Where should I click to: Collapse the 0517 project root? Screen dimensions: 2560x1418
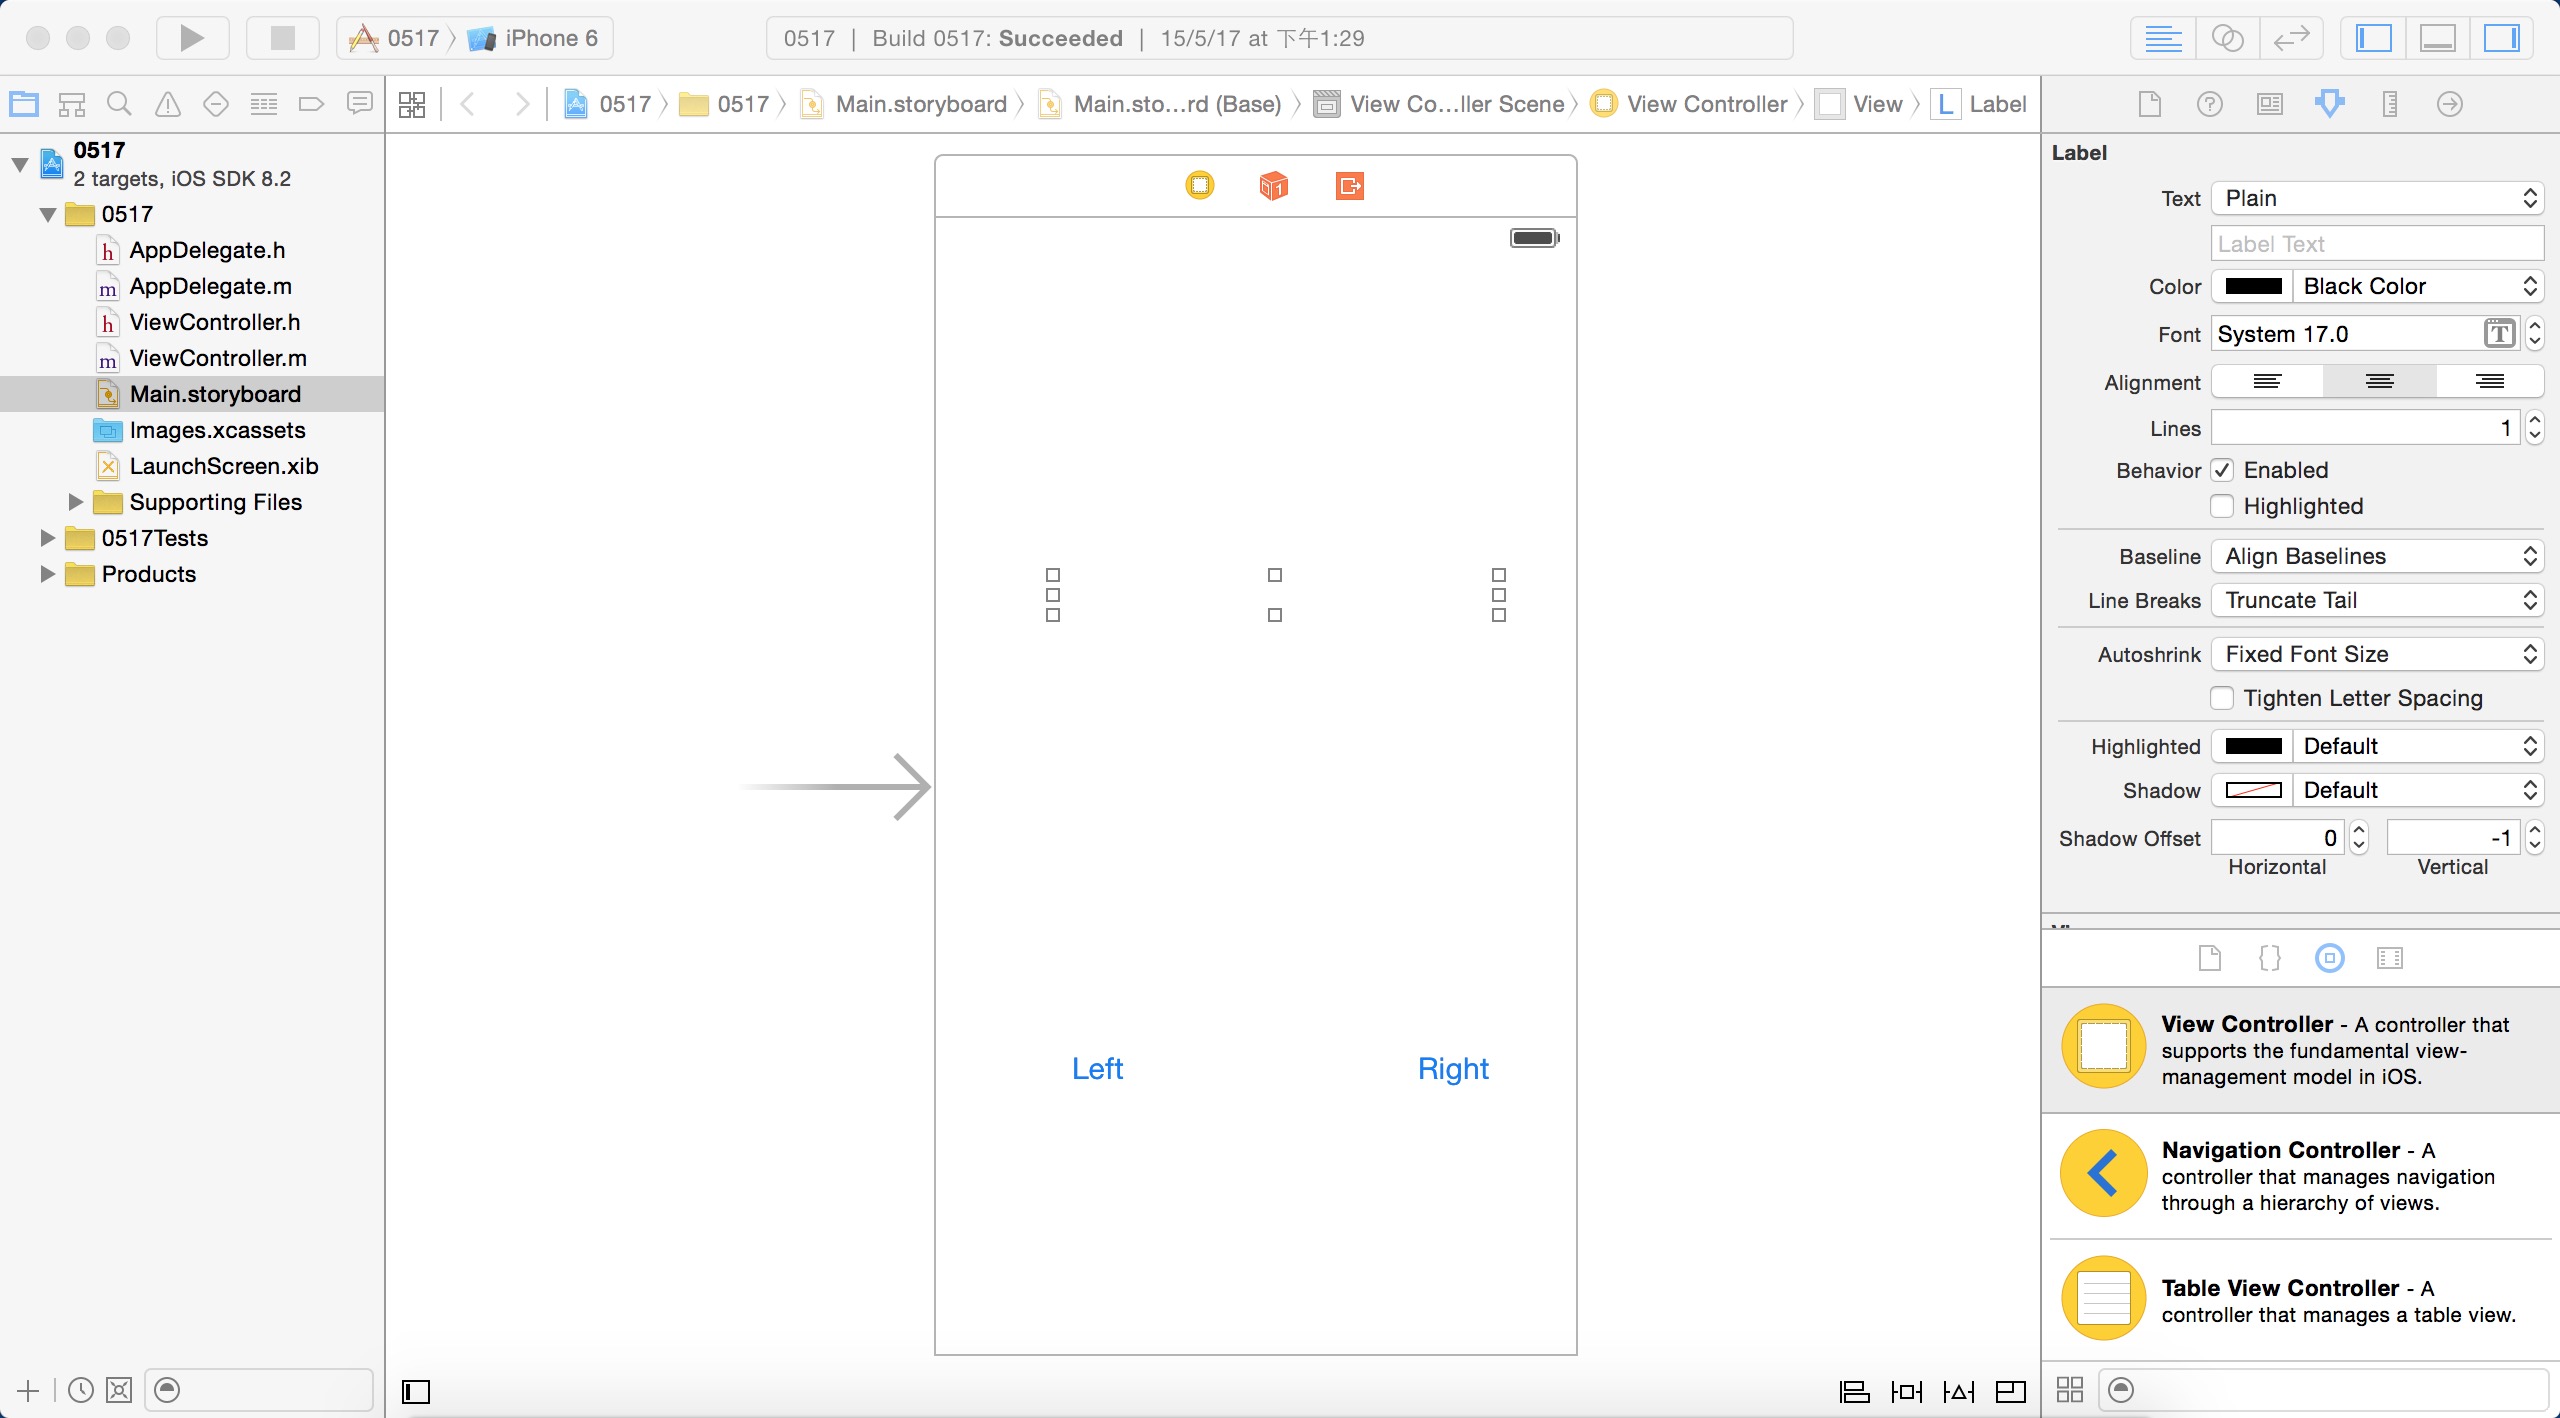tap(20, 164)
